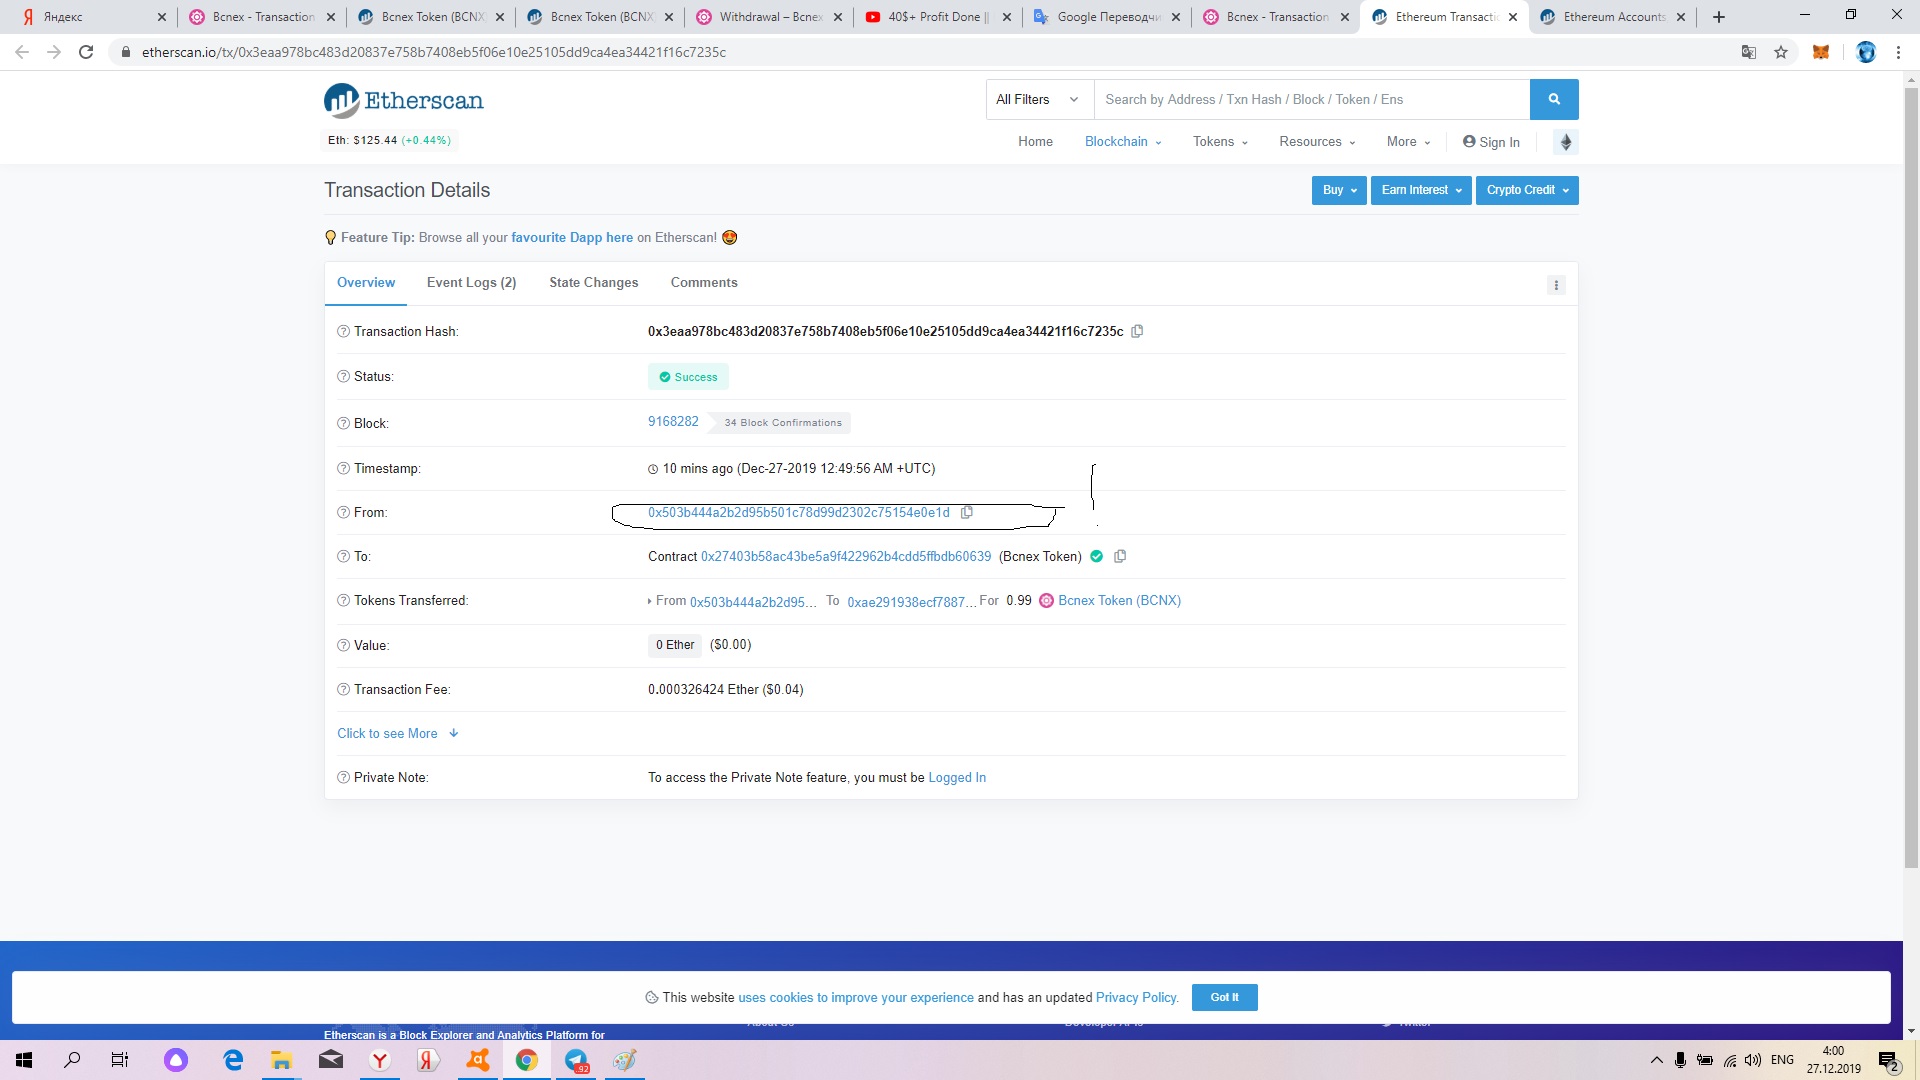
Task: Open the three-dot options menu in panel
Action: [1556, 286]
